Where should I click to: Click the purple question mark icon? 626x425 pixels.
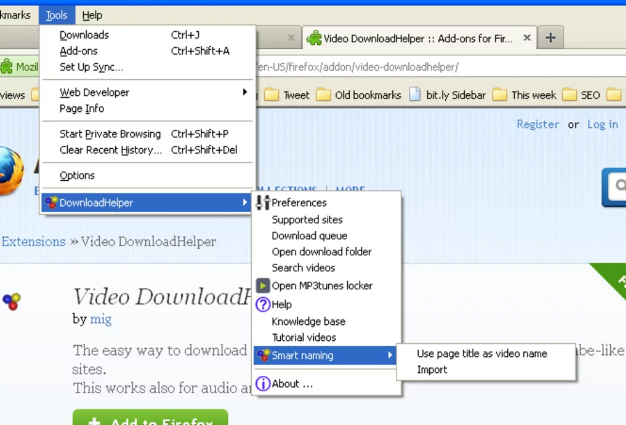(x=263, y=304)
